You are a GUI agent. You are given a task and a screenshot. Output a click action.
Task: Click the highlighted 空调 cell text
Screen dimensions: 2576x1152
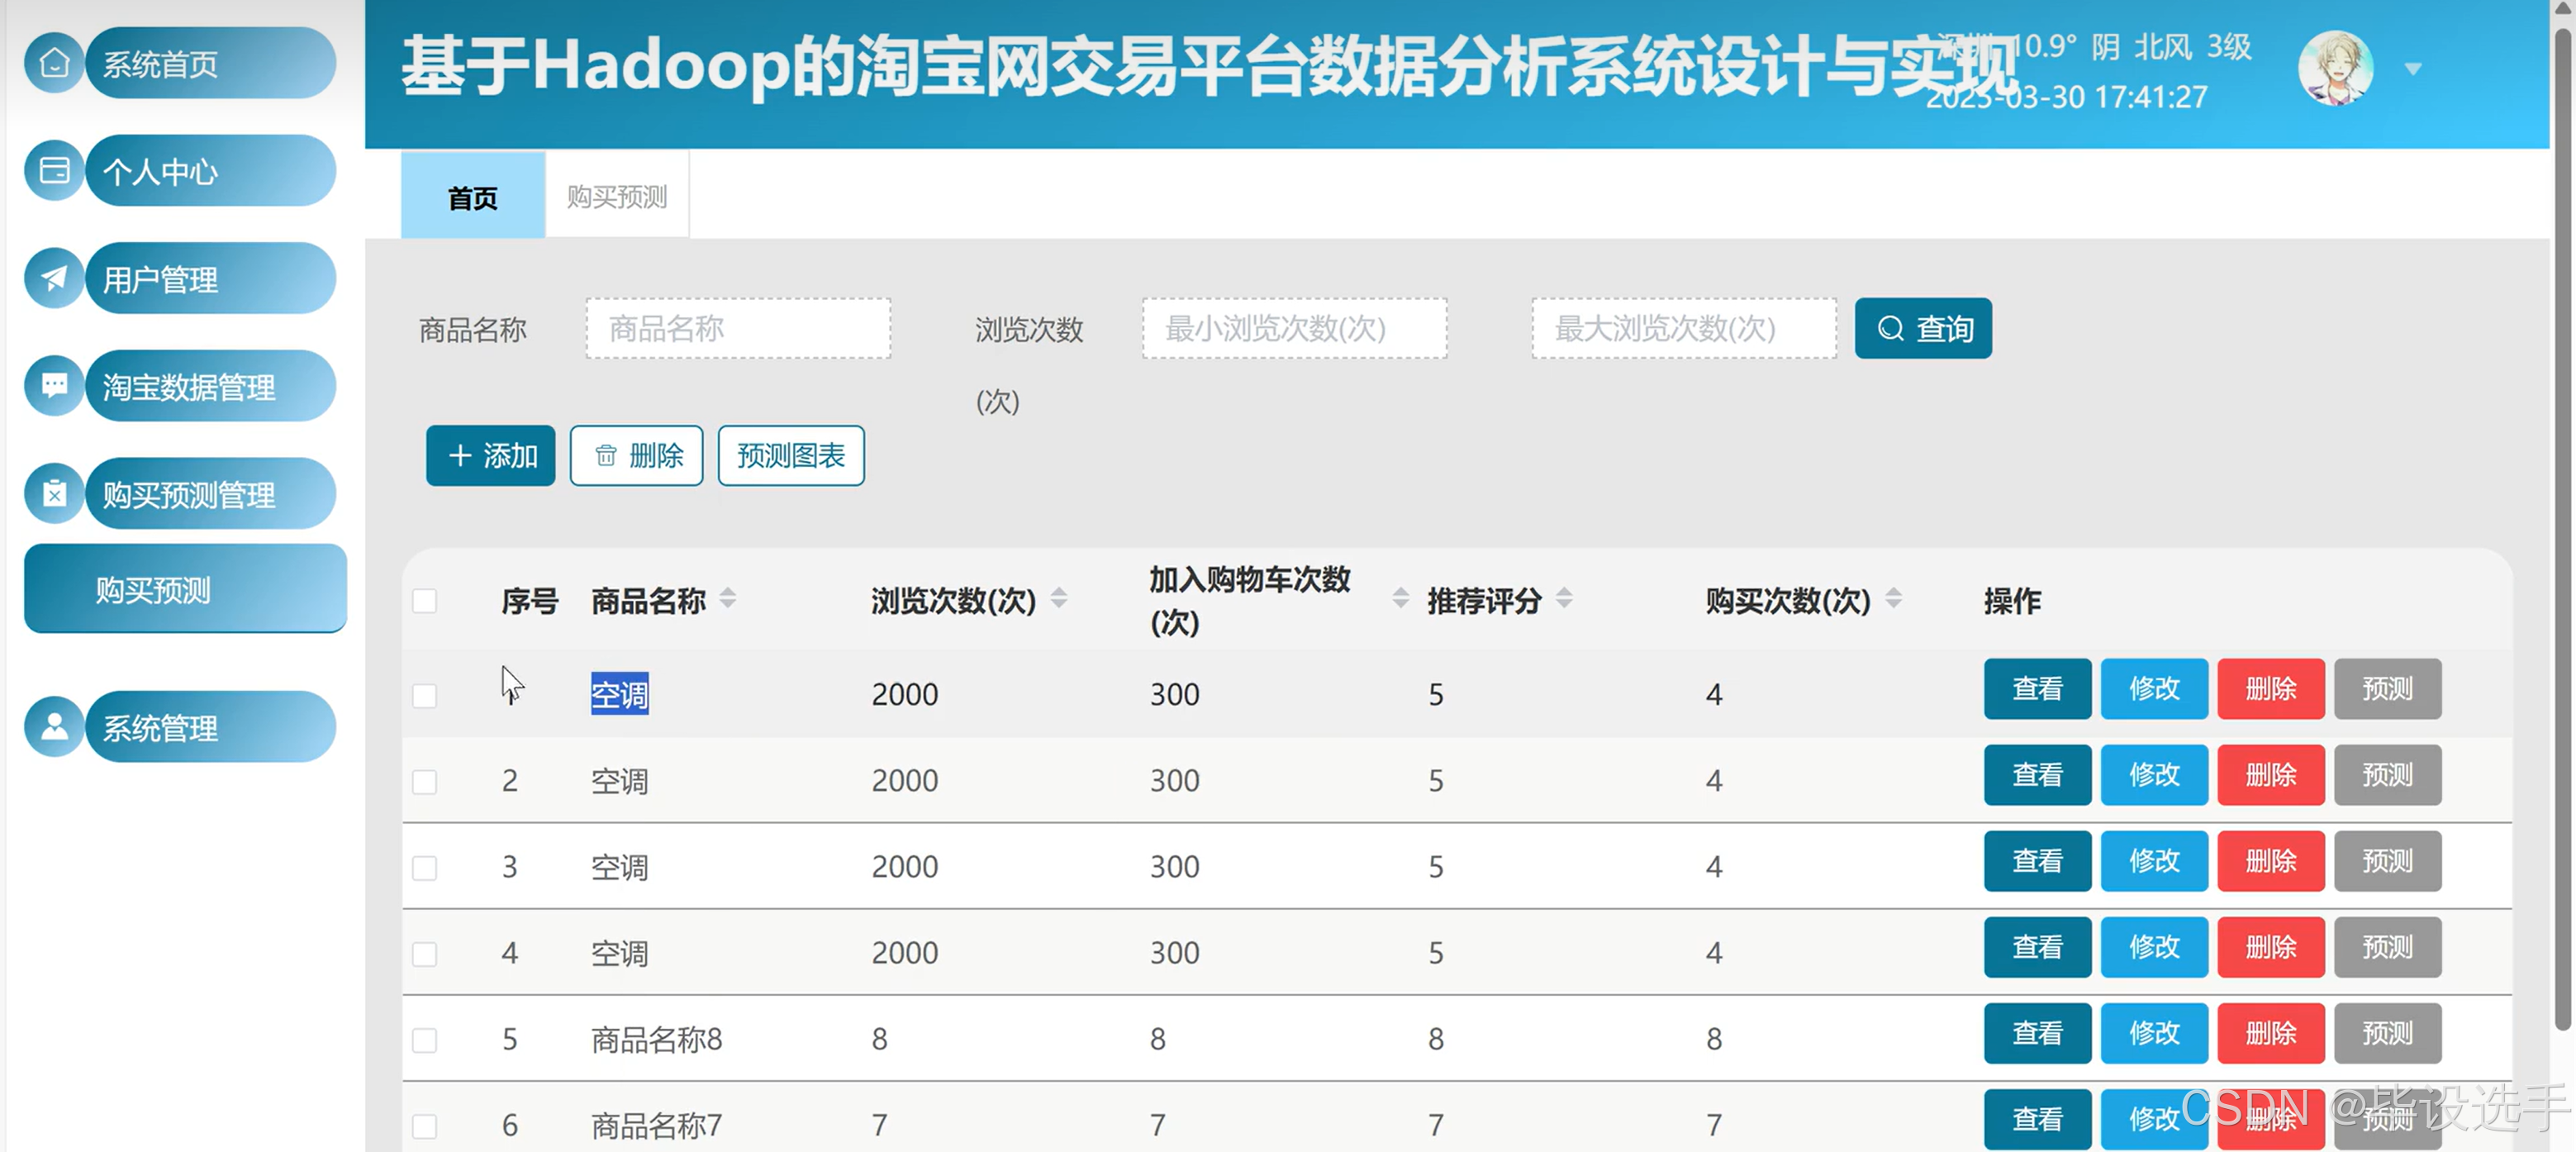coord(619,694)
